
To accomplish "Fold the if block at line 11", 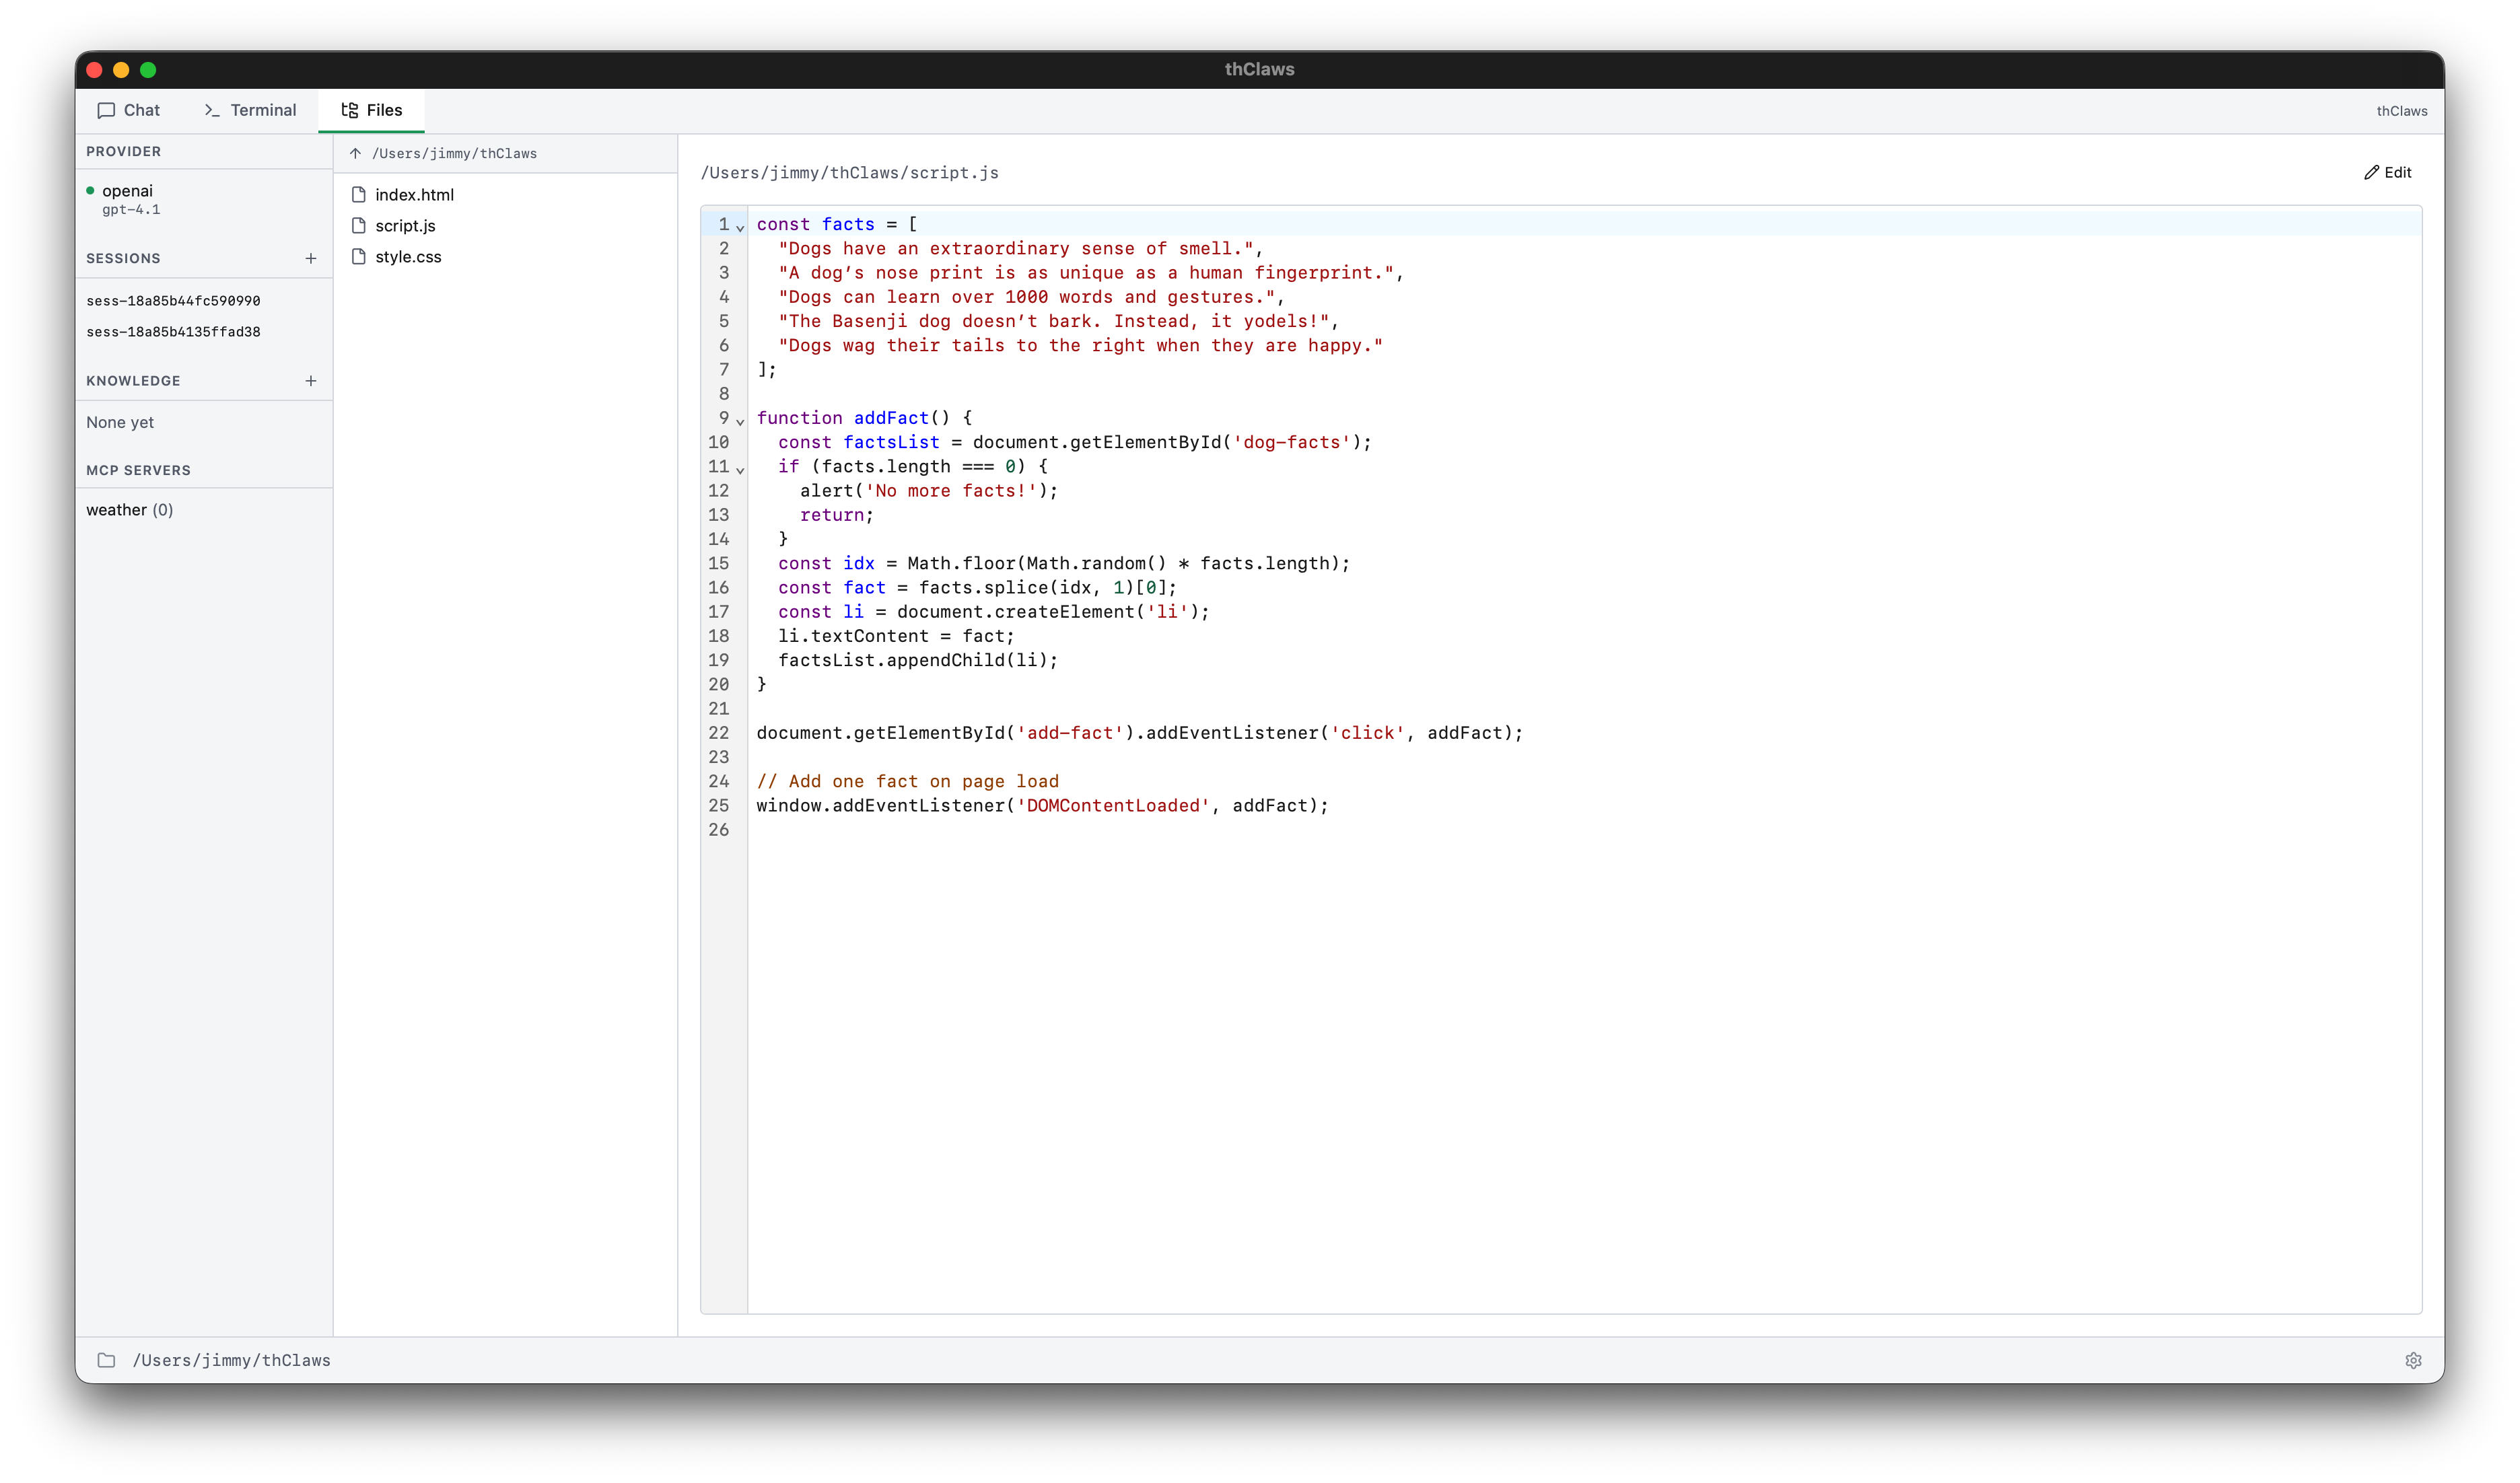I will coord(740,470).
